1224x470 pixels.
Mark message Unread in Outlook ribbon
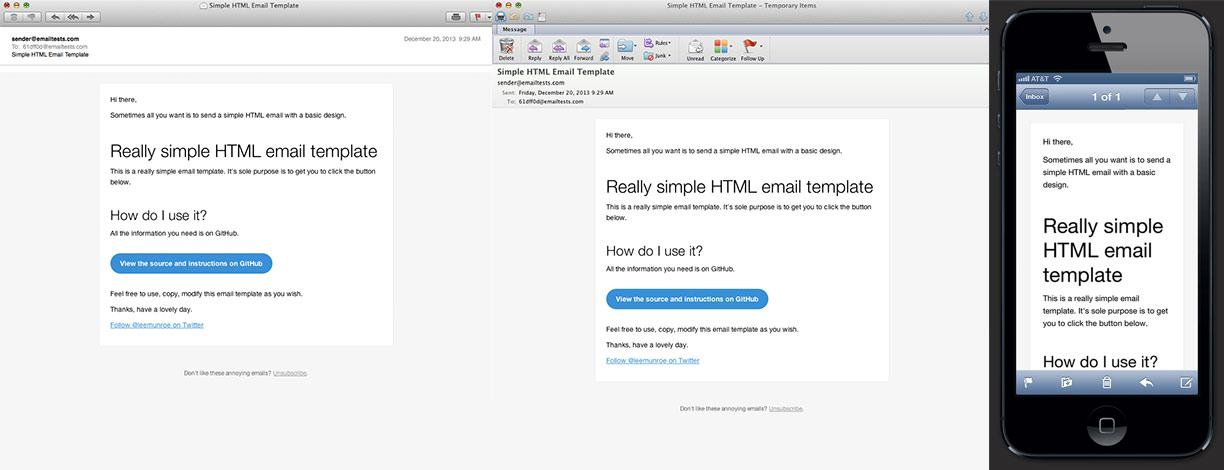[x=695, y=49]
